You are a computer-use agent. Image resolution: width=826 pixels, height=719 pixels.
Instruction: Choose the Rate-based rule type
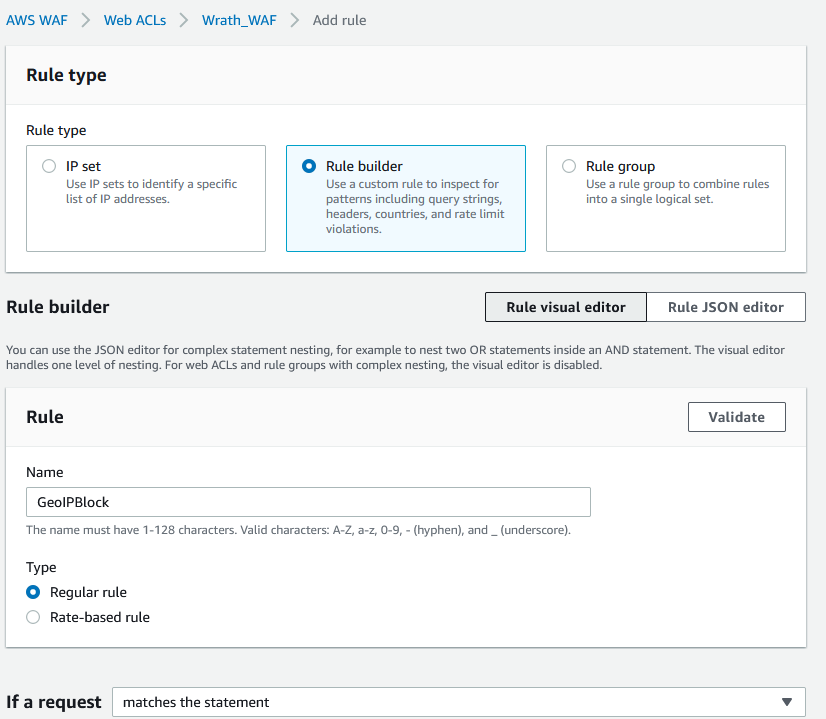pyautogui.click(x=33, y=618)
